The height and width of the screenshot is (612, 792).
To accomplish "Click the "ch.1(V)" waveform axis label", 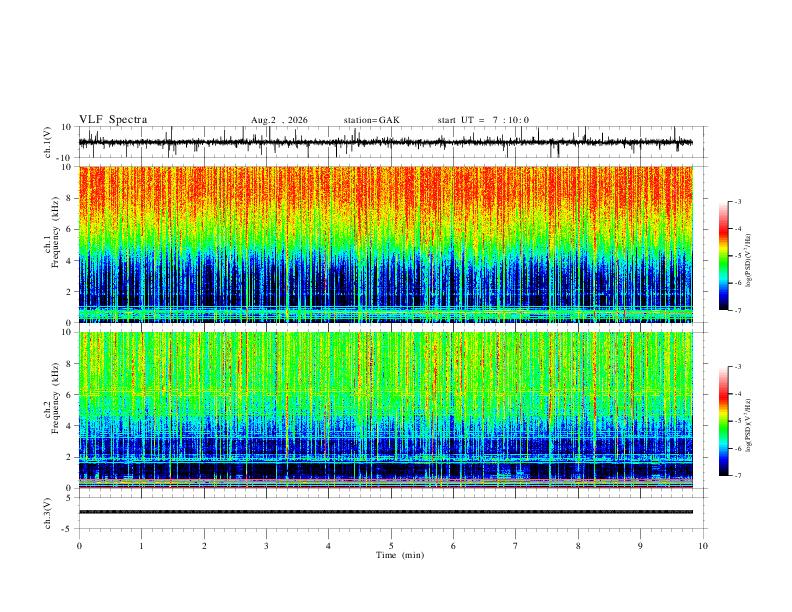I will (48, 142).
